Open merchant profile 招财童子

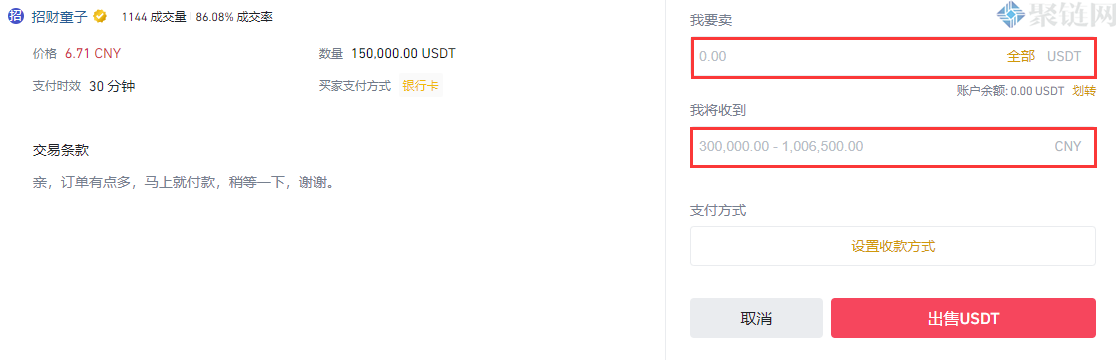click(x=61, y=16)
